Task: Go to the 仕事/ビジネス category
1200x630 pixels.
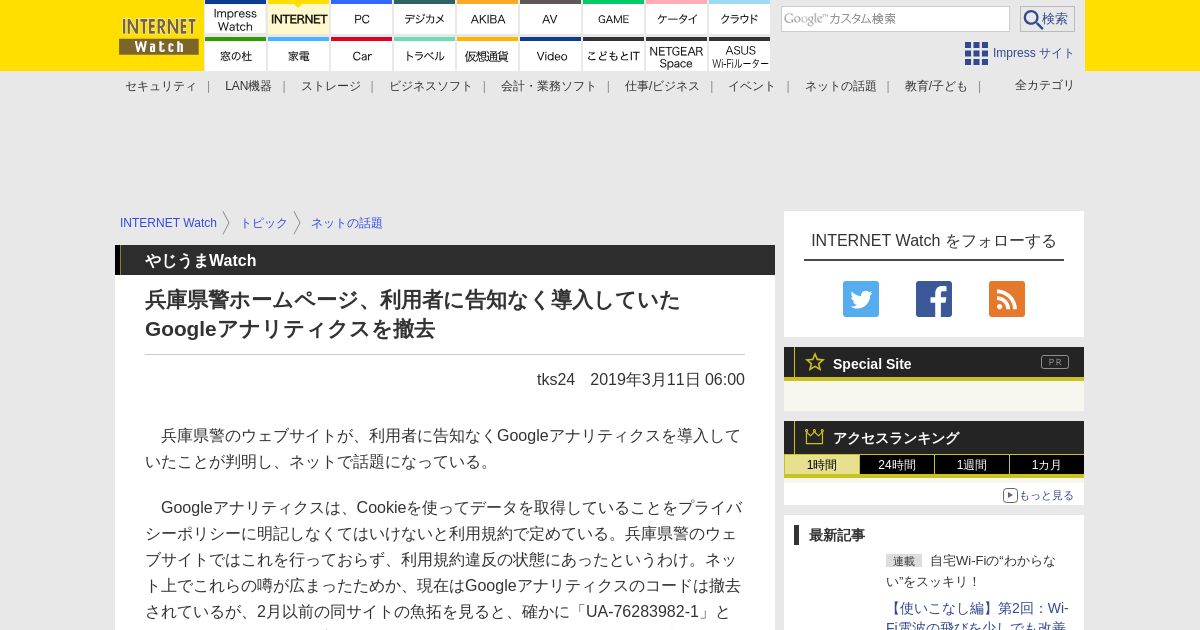Action: pos(662,86)
